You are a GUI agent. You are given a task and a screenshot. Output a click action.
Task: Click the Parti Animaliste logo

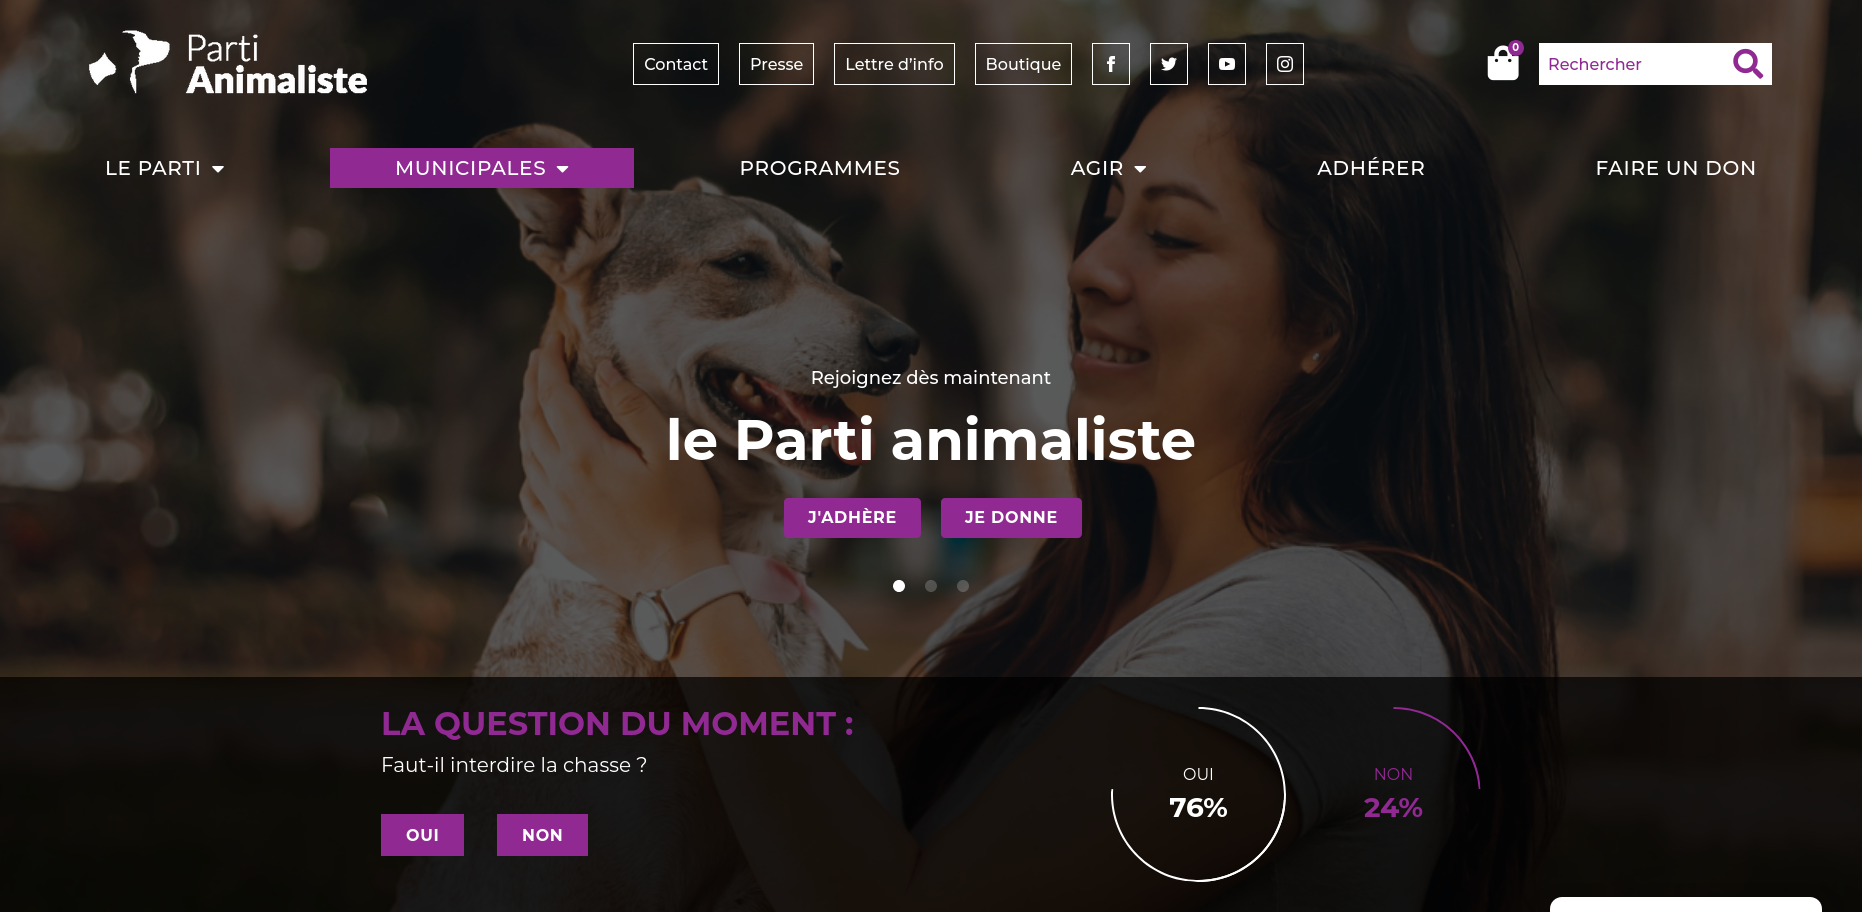point(228,63)
